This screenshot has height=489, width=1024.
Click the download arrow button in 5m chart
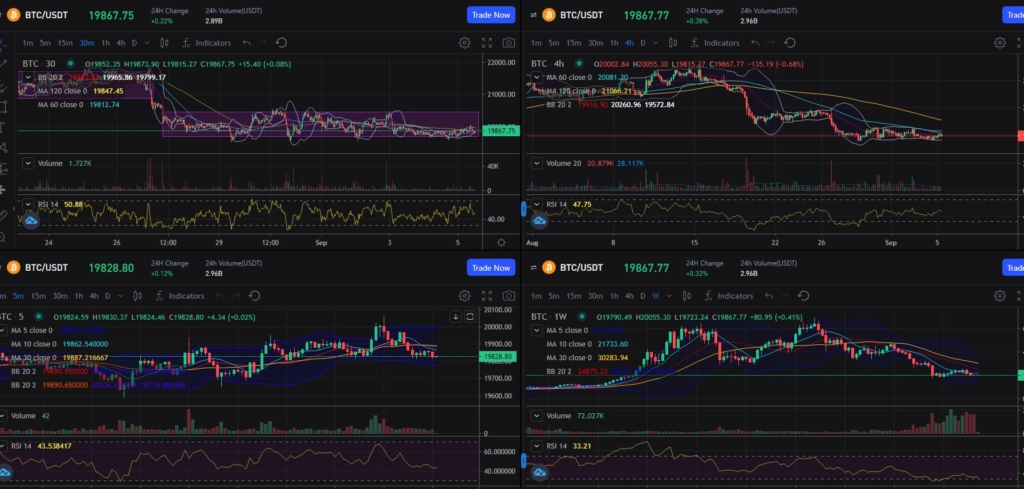click(456, 317)
